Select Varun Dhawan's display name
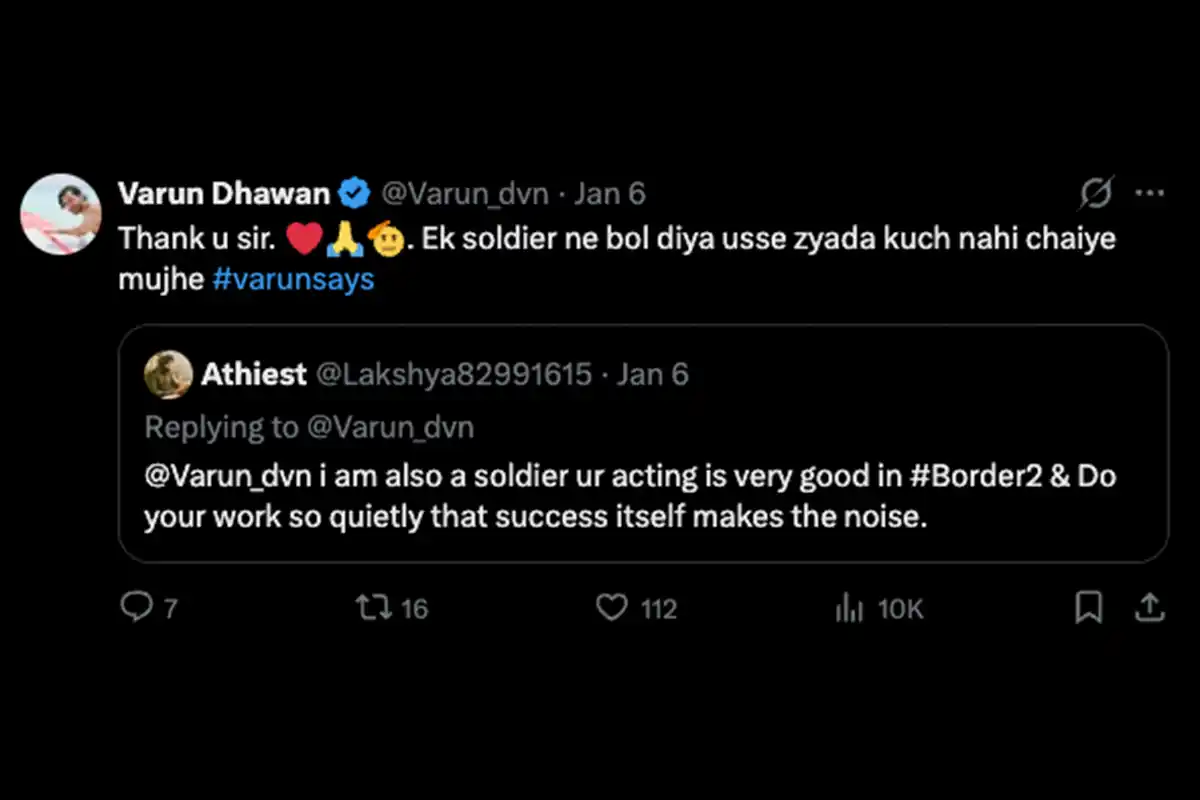1200x800 pixels. 224,192
